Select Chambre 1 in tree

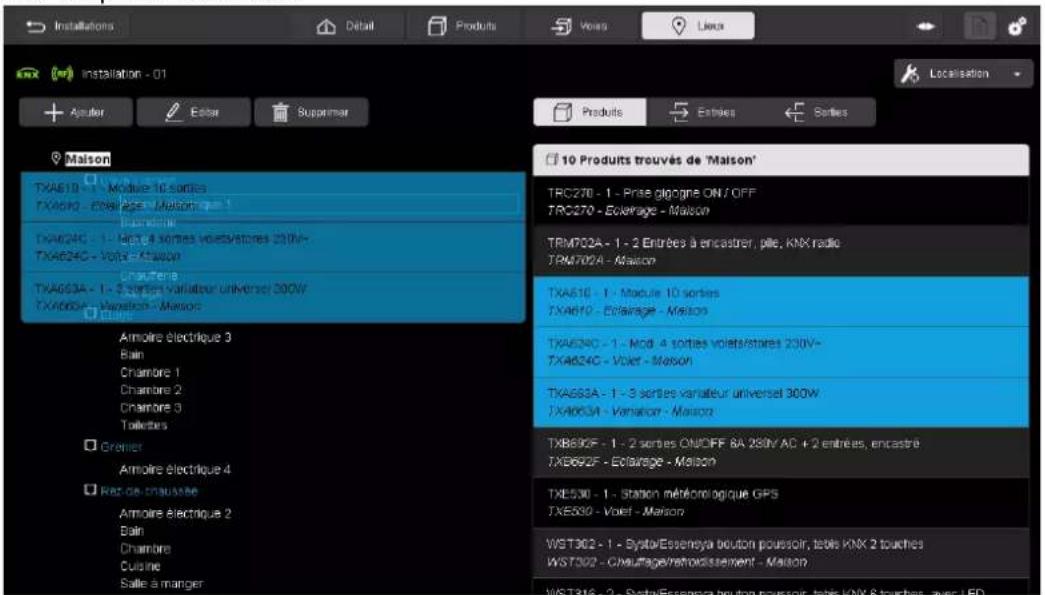(x=150, y=372)
